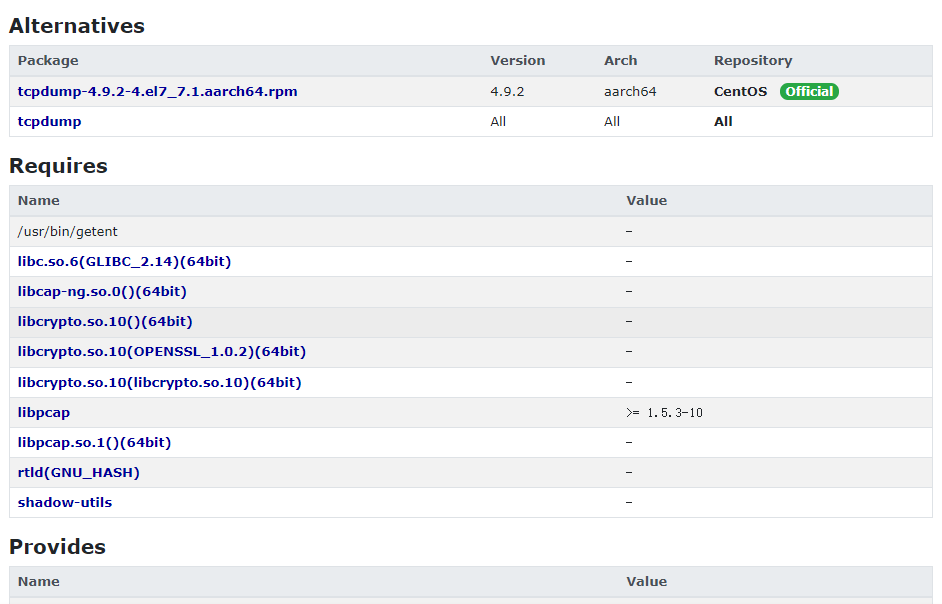The width and height of the screenshot is (942, 604).
Task: Open libcrypto.so.10()(64bit) link
Action: click(105, 322)
